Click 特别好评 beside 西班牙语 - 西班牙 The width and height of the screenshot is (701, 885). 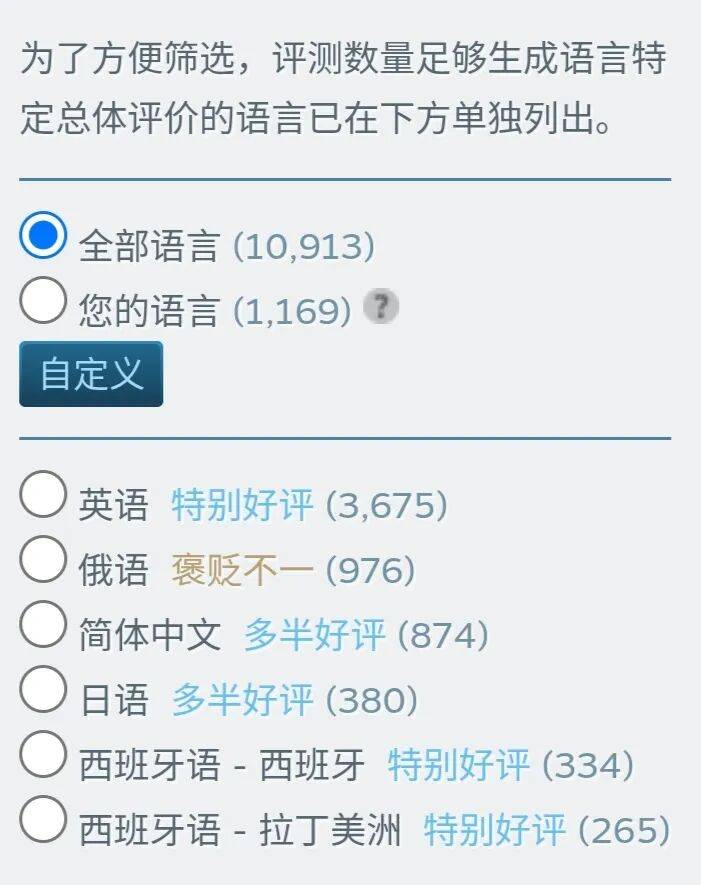click(458, 765)
